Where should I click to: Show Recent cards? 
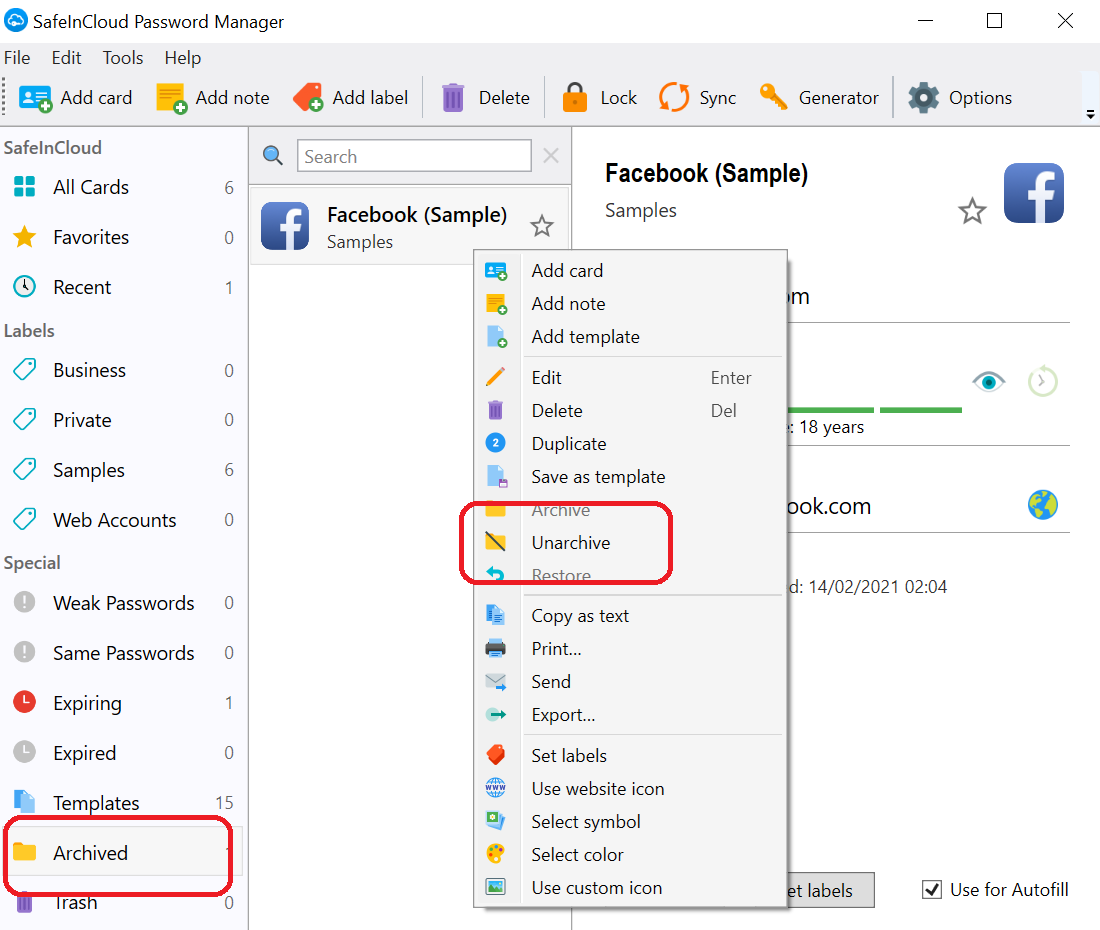click(x=123, y=287)
